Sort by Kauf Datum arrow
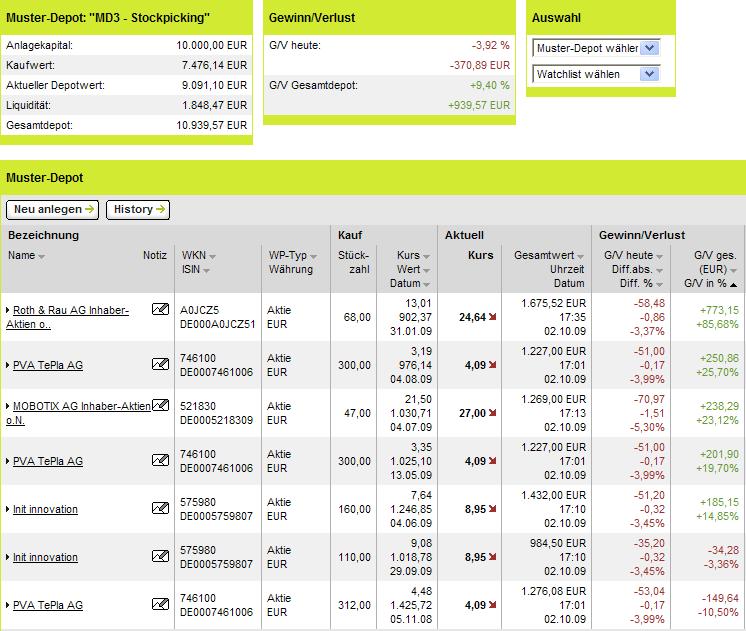This screenshot has height=631, width=746. tap(426, 285)
